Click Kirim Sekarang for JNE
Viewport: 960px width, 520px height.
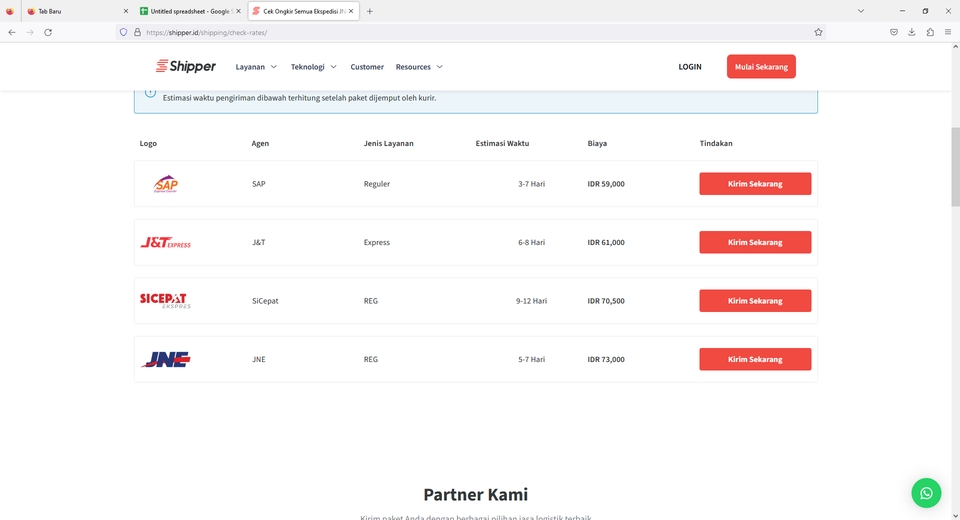[755, 360]
